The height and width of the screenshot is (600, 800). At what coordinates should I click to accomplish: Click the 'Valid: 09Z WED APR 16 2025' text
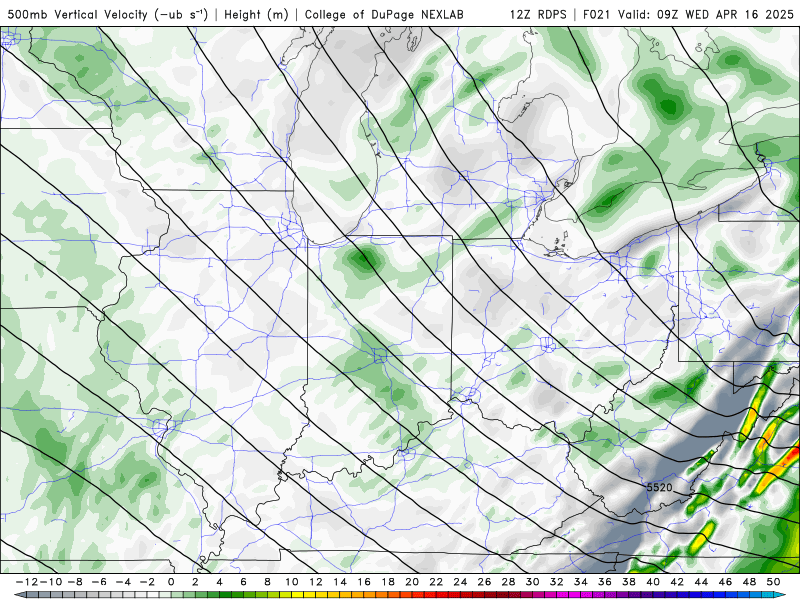tap(706, 15)
